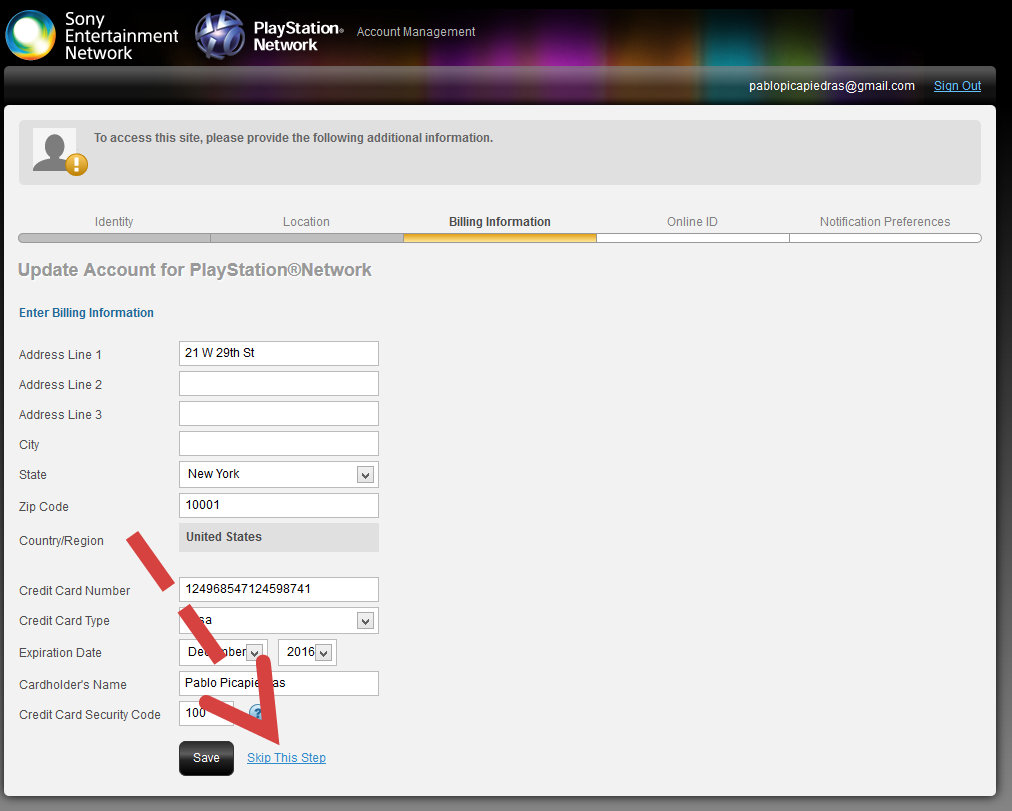This screenshot has height=811, width=1012.
Task: Click the Credit Card Number field
Action: pos(278,589)
